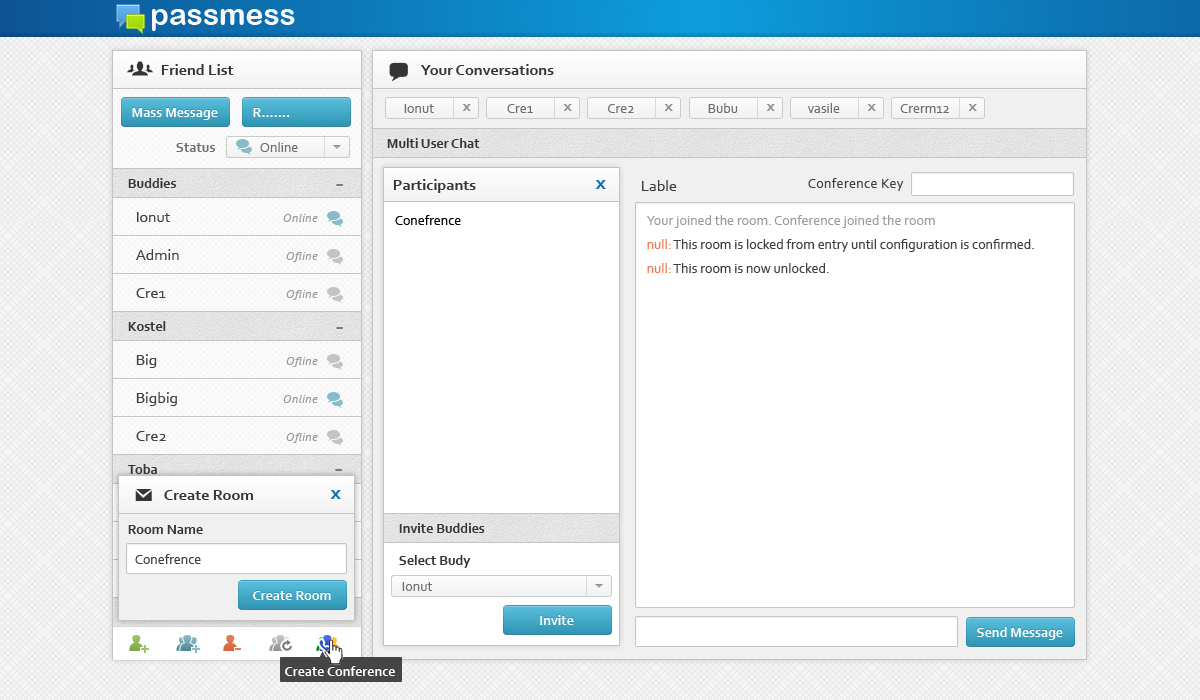Click the Conference Key input field
Screen dimensions: 1200x700
(992, 184)
